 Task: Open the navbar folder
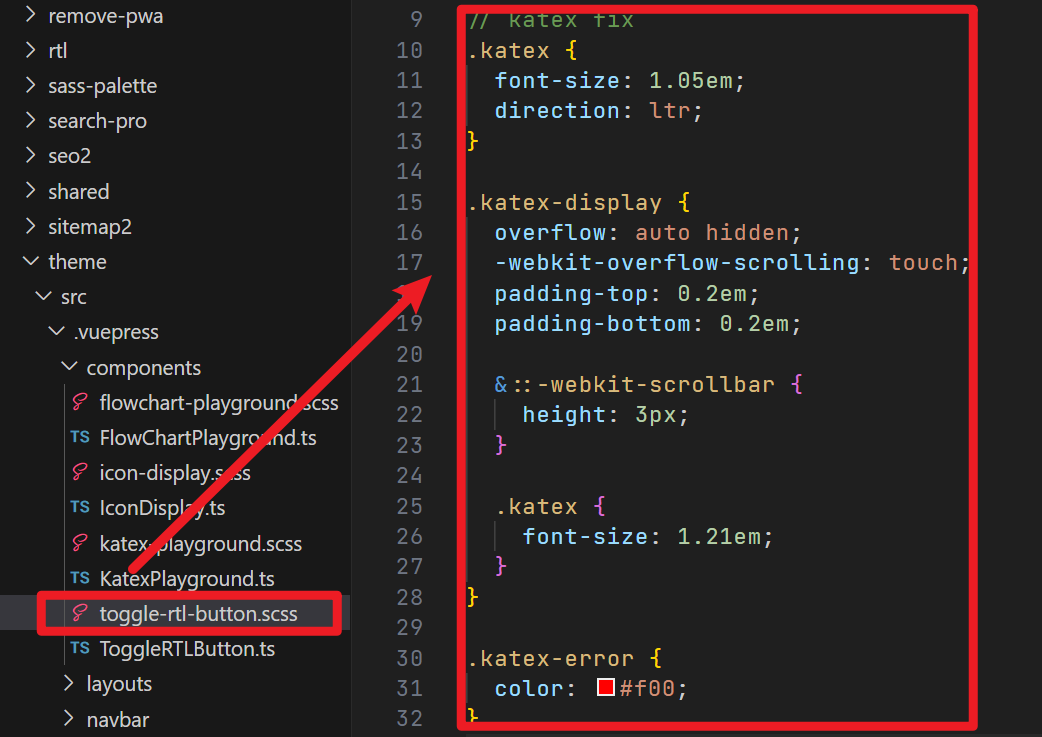[118, 719]
